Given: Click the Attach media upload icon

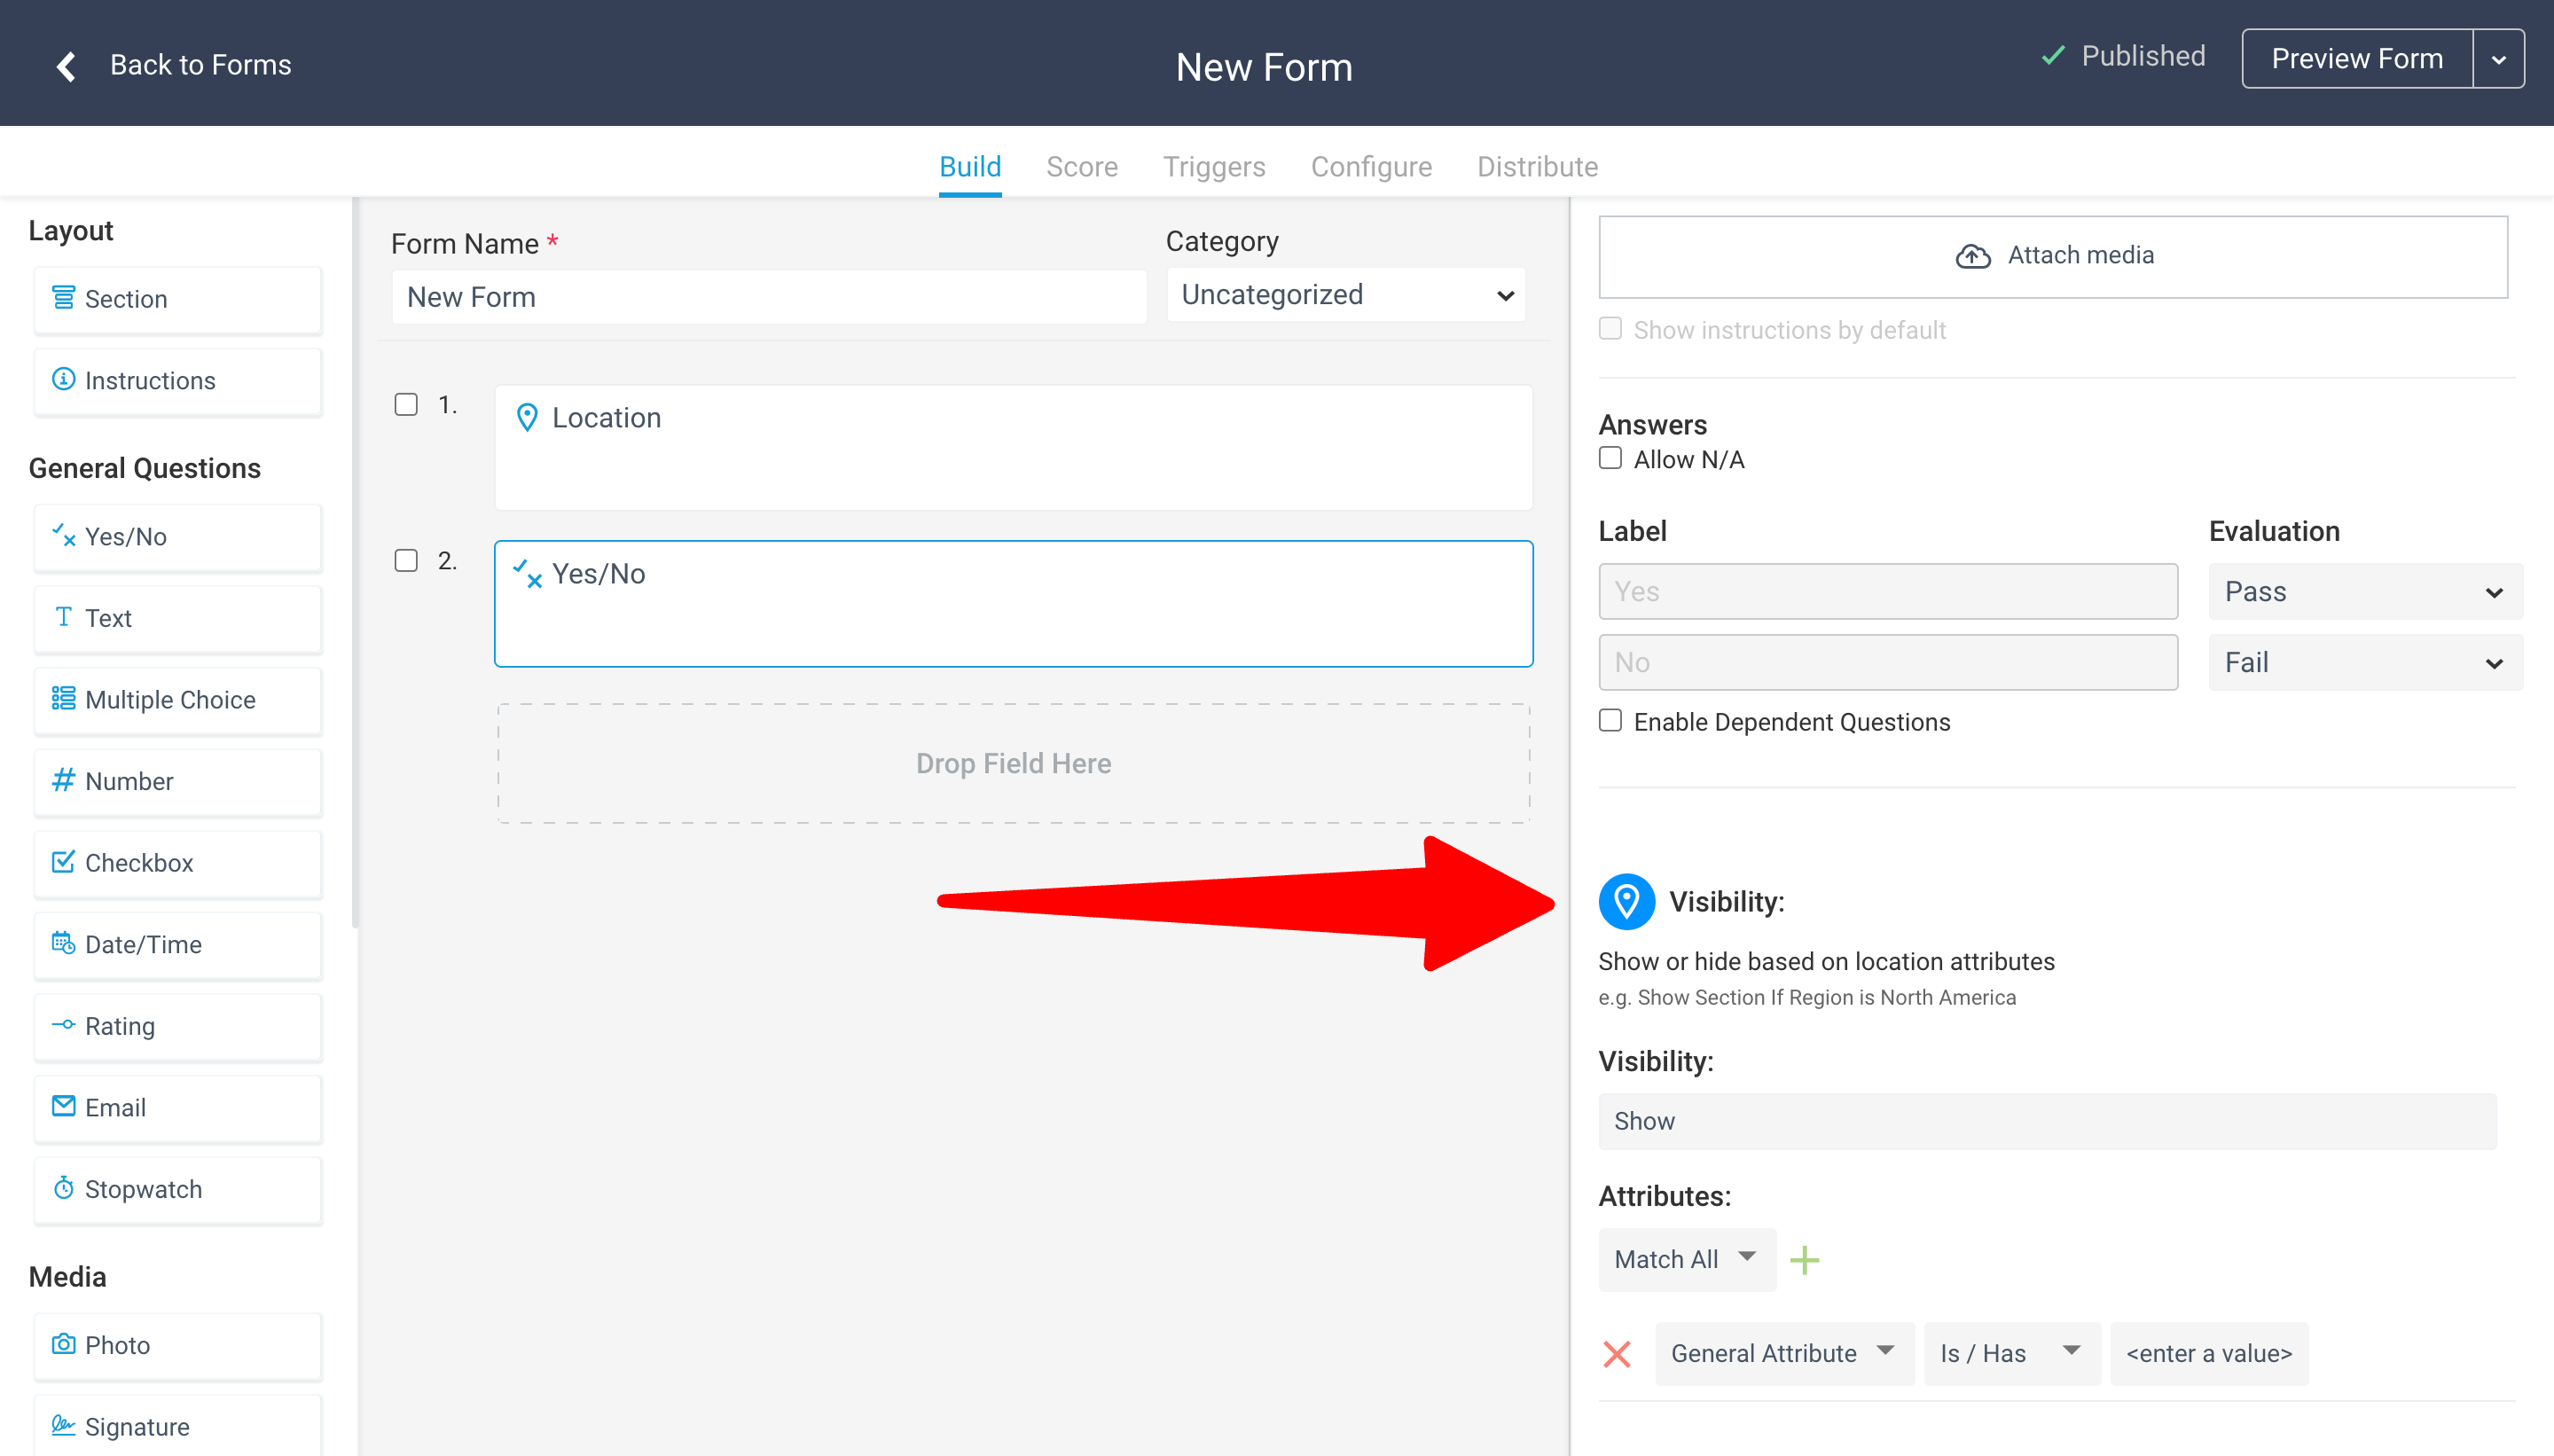Looking at the screenshot, I should (1971, 255).
